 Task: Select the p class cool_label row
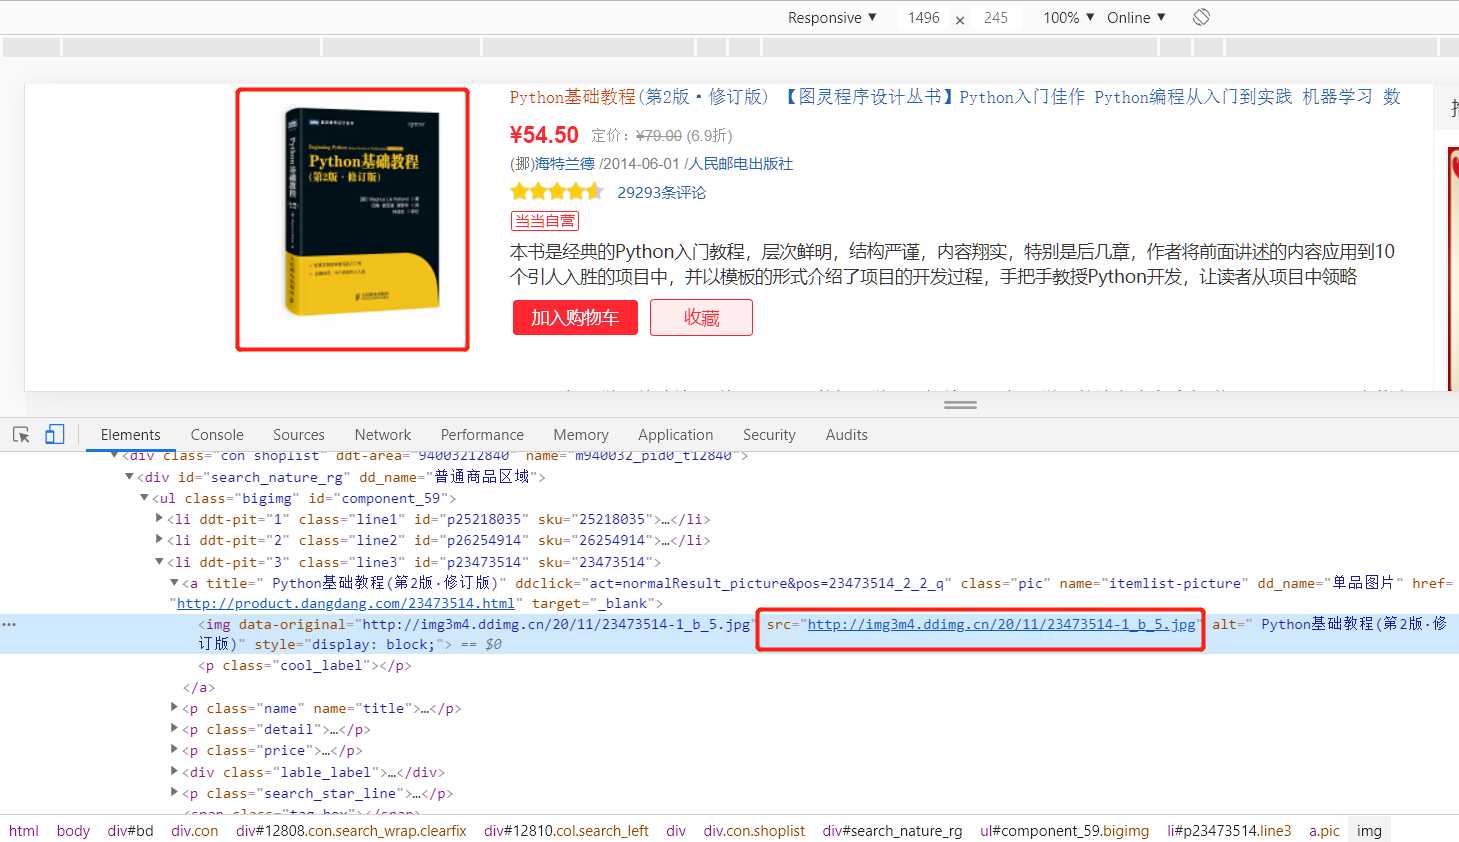(305, 665)
